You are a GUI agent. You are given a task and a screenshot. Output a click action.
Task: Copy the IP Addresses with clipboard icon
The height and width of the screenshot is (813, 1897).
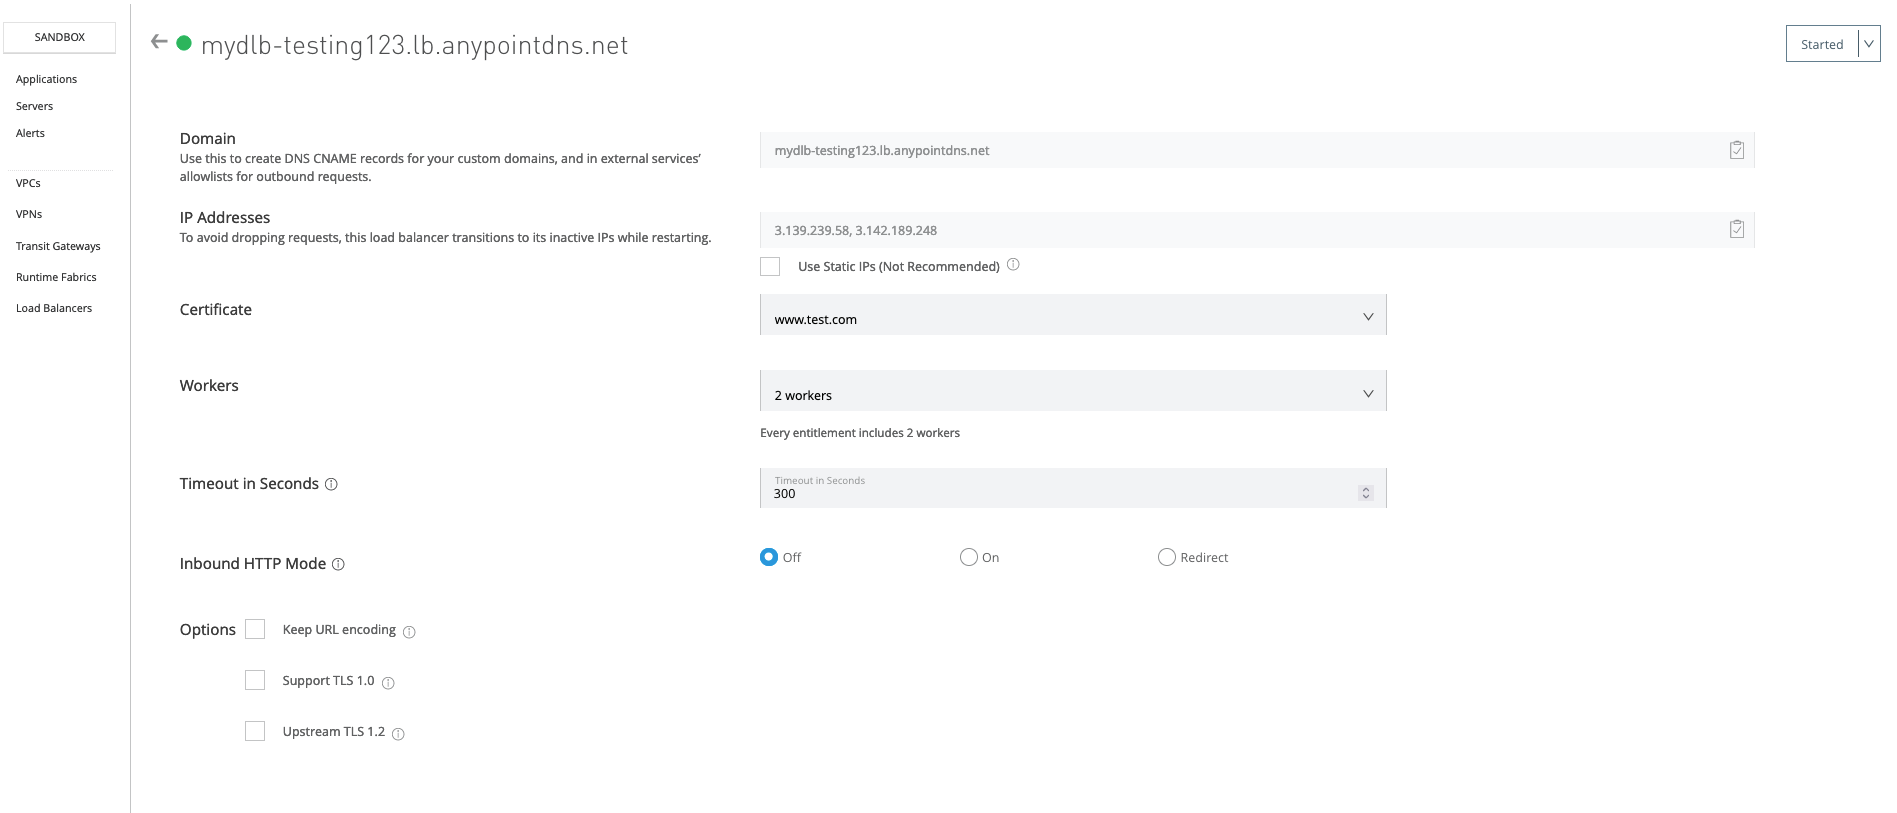[x=1736, y=230]
